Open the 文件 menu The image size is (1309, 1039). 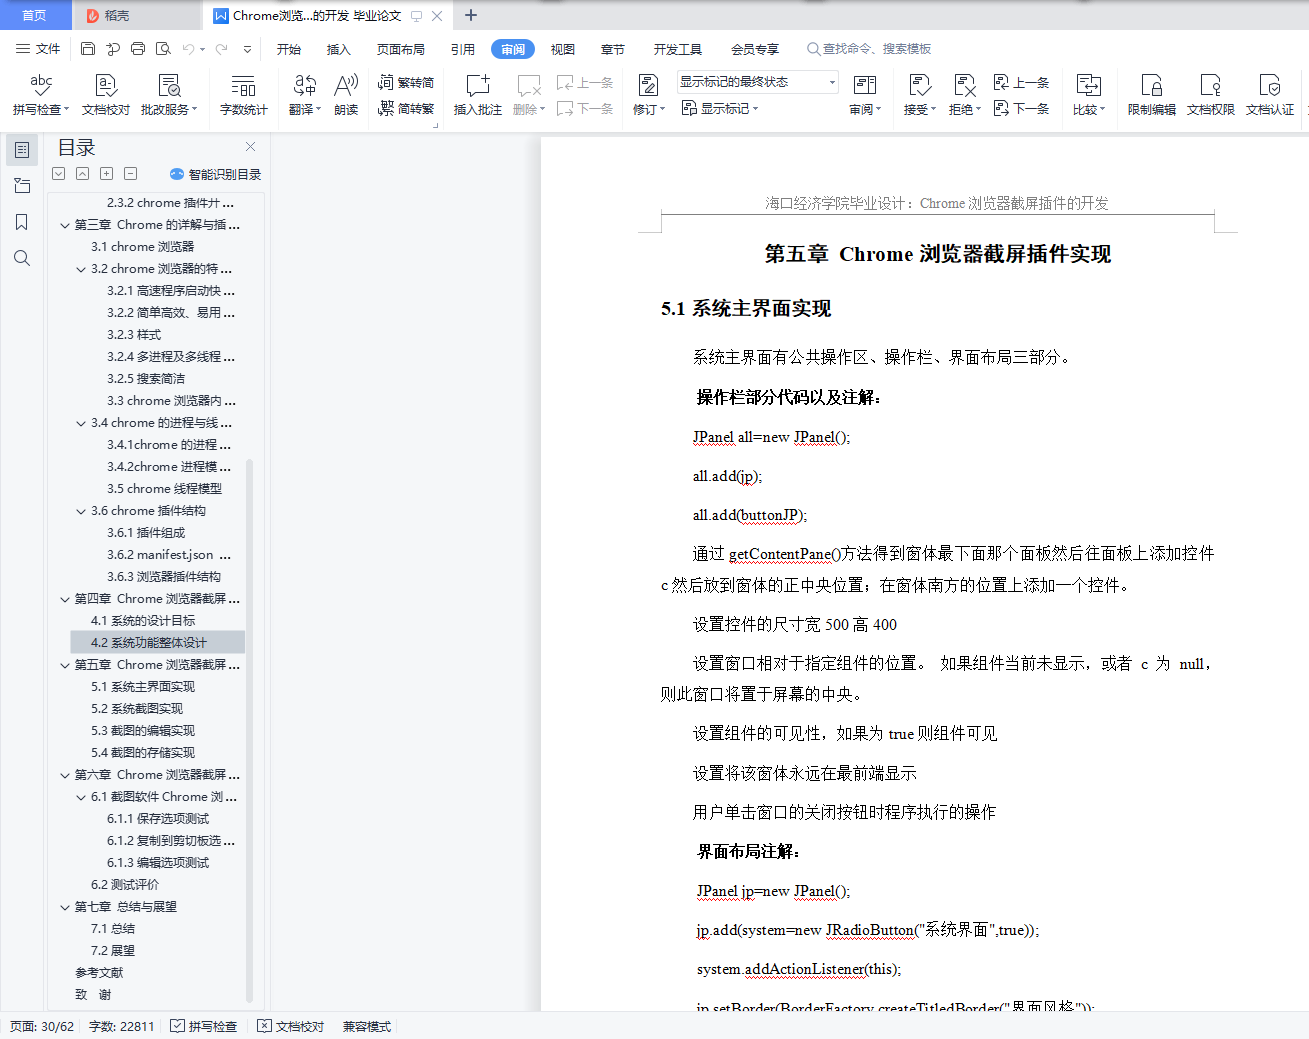(x=38, y=49)
